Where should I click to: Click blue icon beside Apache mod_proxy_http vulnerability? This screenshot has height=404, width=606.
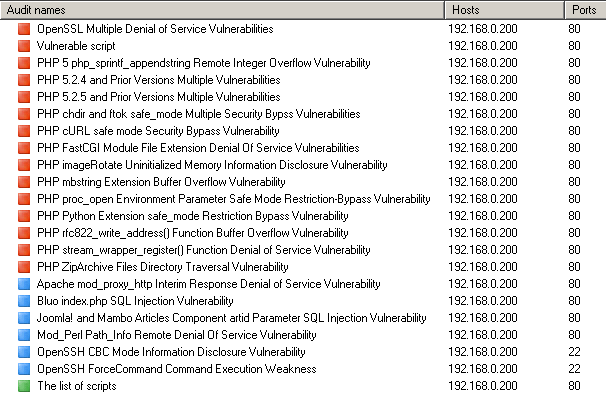(x=24, y=284)
